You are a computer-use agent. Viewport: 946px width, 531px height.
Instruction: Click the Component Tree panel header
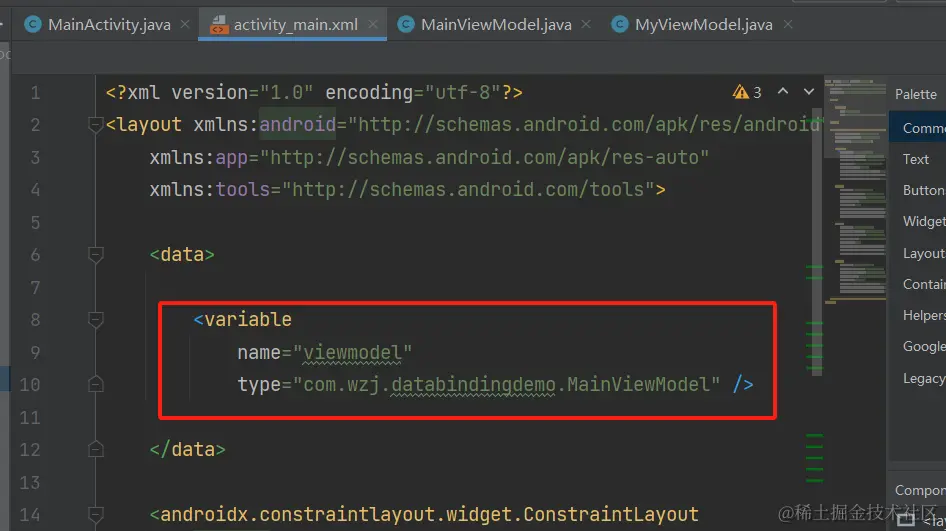pos(918,490)
